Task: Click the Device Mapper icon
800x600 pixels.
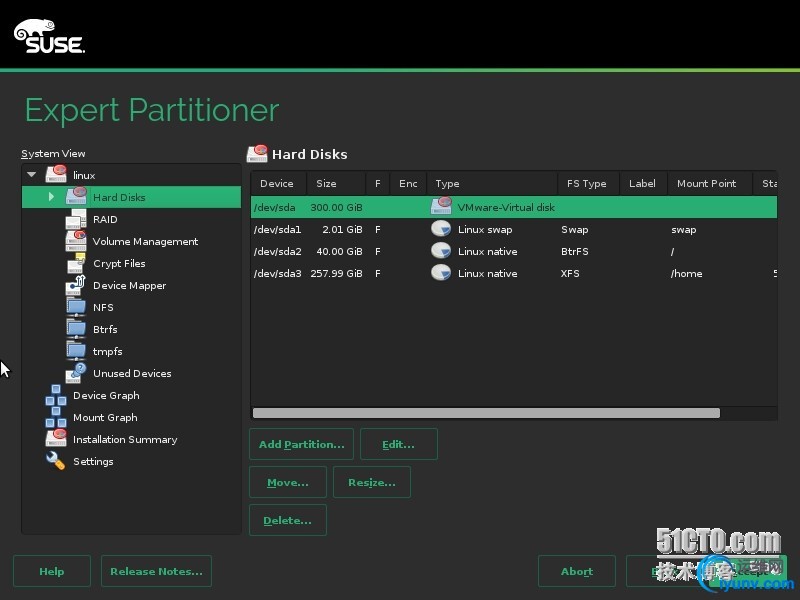Action: 76,285
